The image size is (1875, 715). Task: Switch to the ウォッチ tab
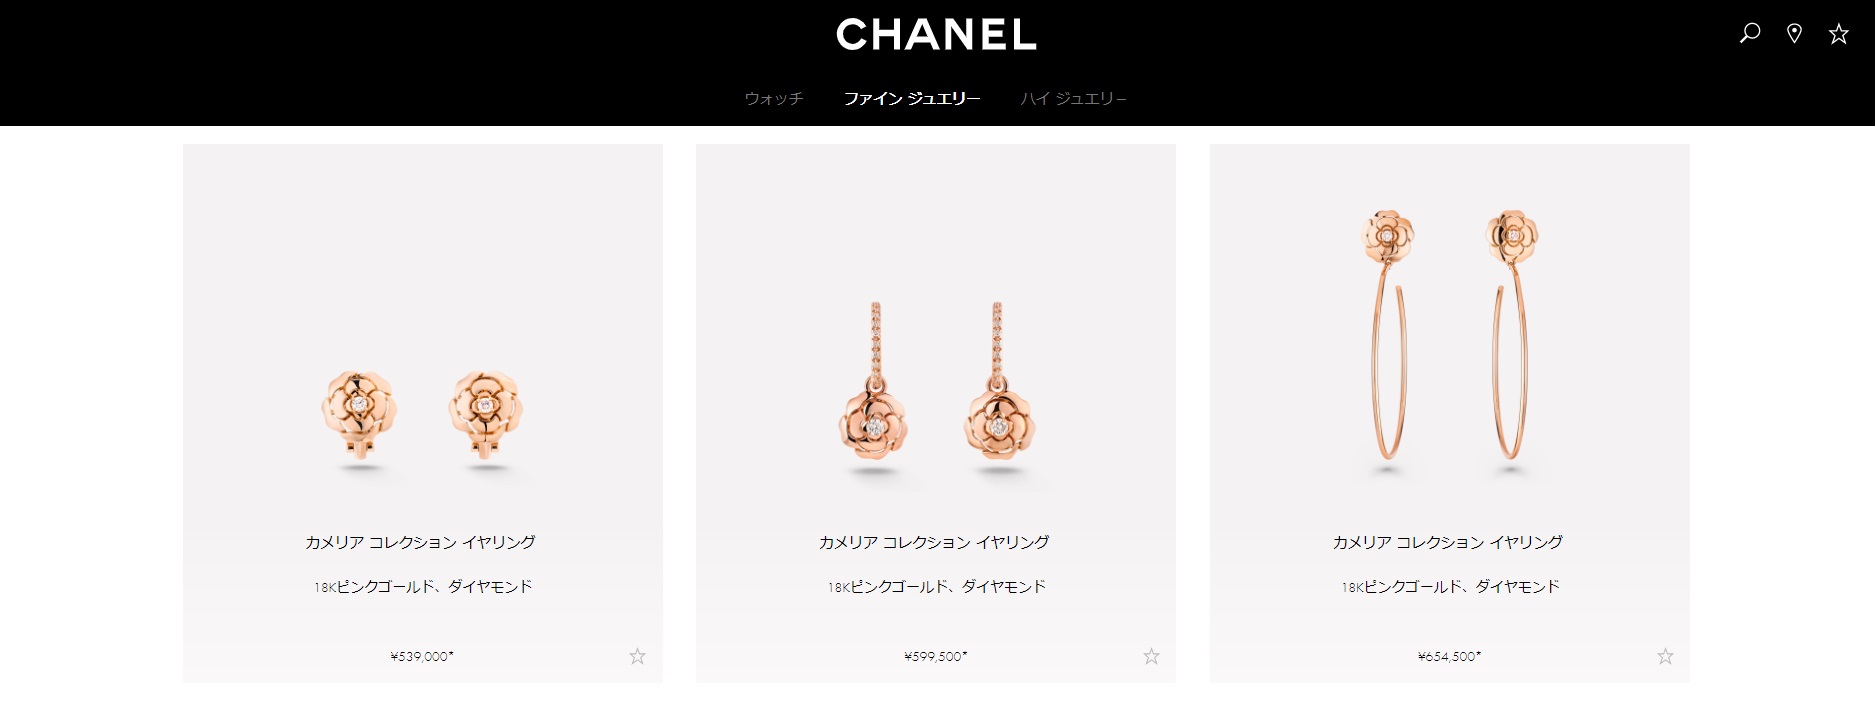[x=773, y=98]
